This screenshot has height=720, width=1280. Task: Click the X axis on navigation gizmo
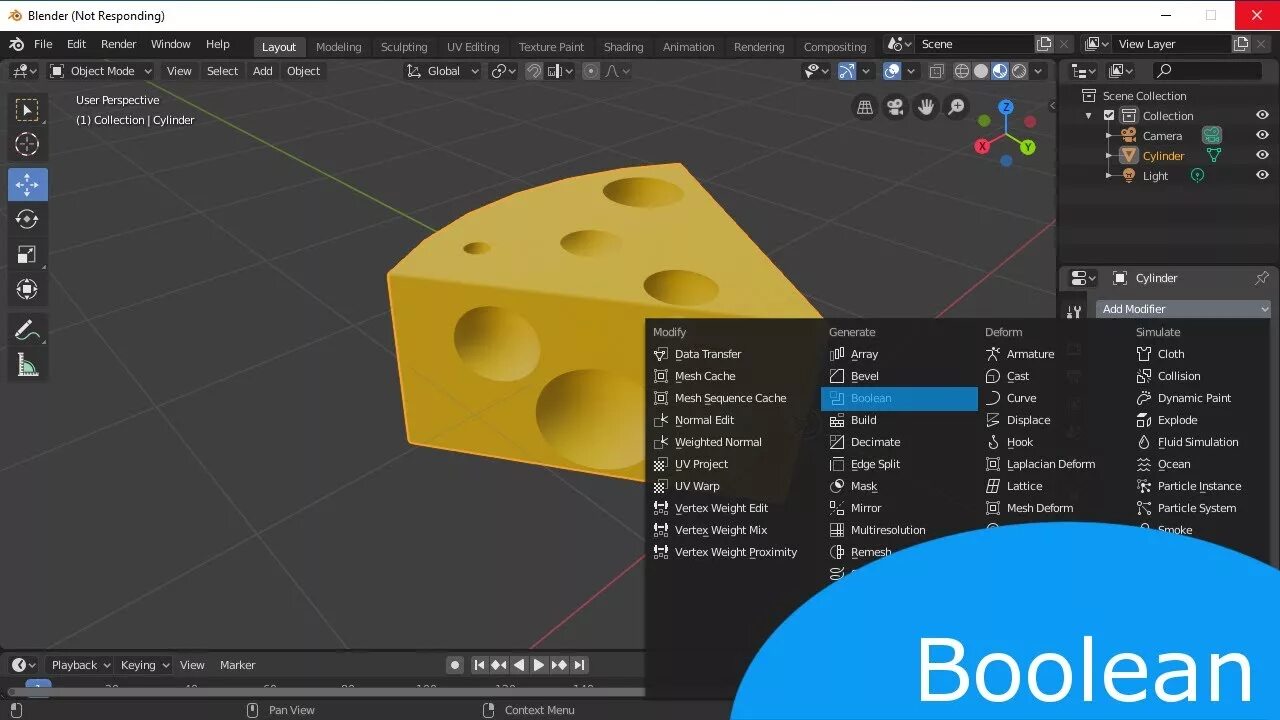(x=982, y=146)
